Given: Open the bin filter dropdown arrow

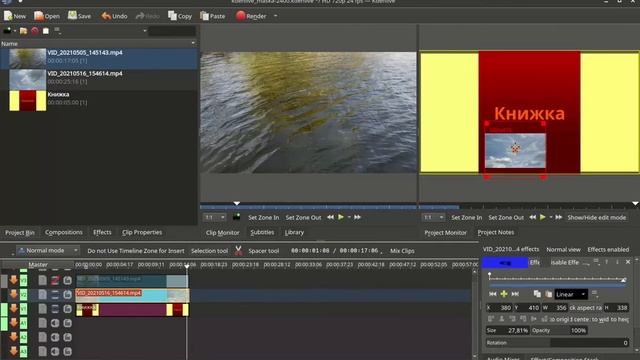Looking at the screenshot, I should 144,31.
